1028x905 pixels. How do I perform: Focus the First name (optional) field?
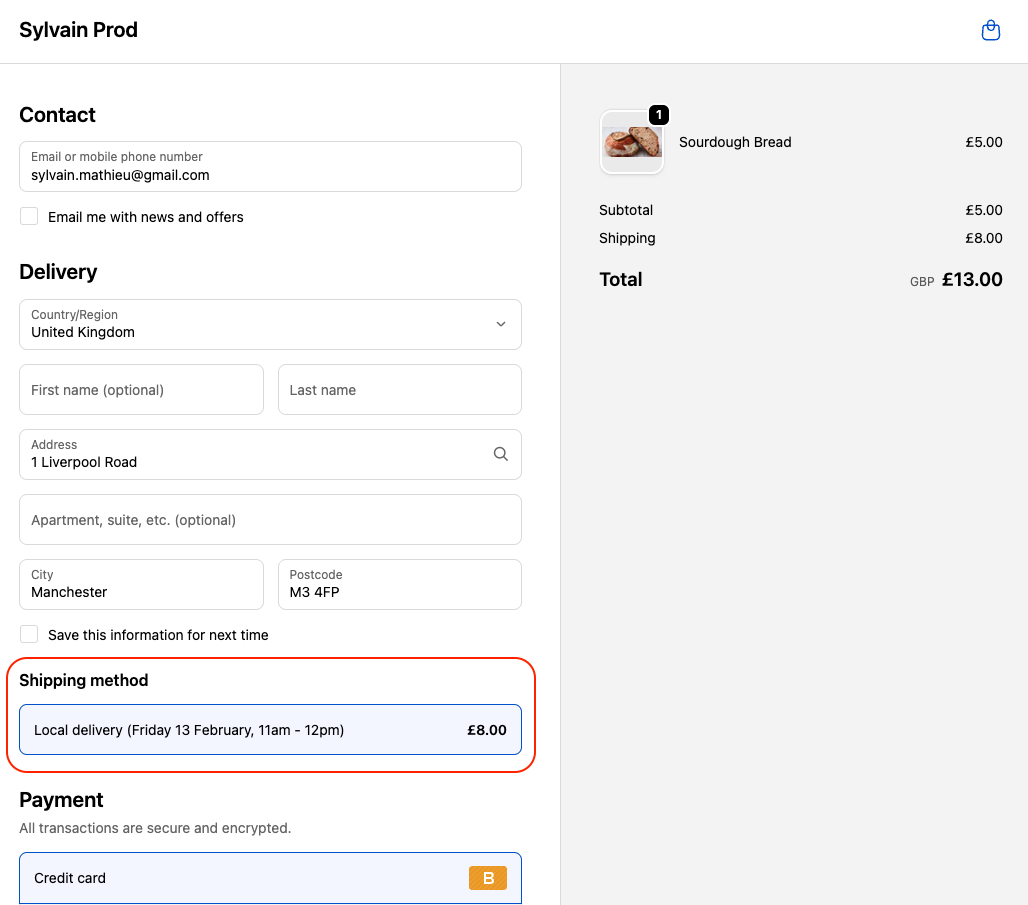pyautogui.click(x=141, y=390)
